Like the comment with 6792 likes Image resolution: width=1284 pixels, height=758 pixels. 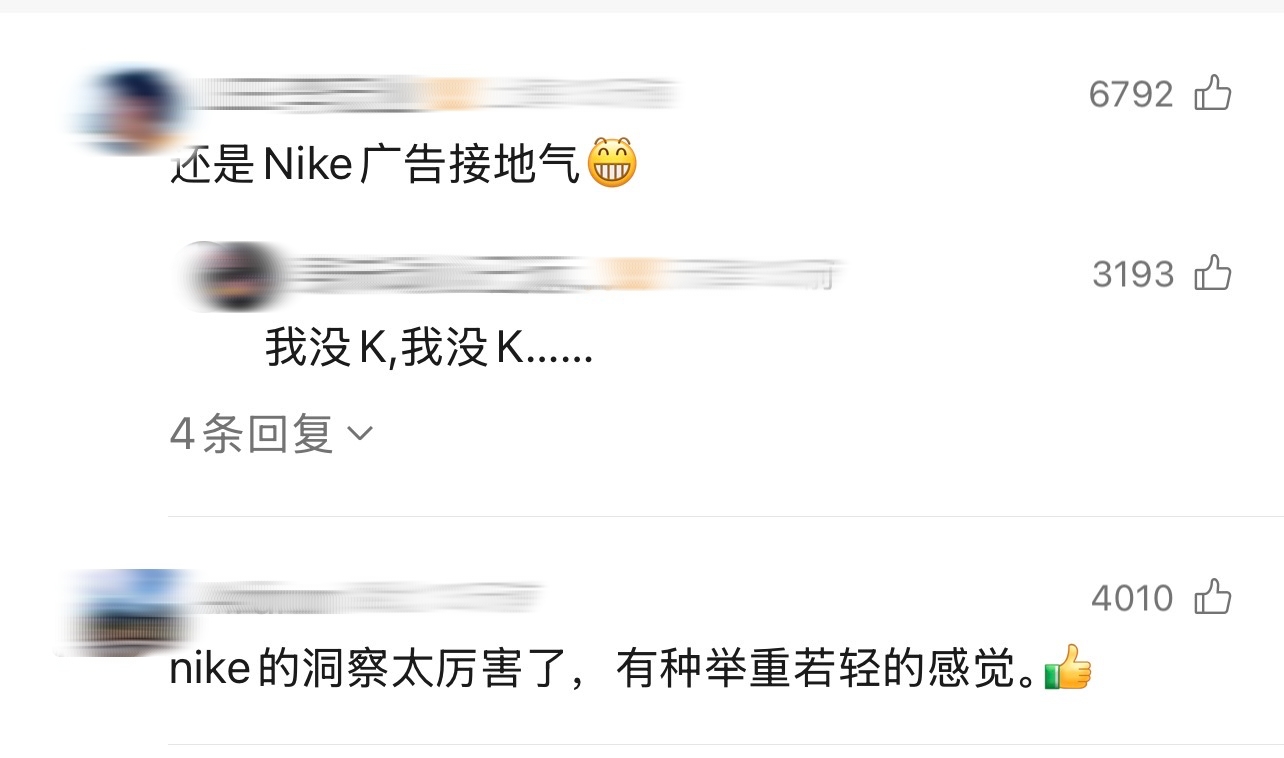point(1213,93)
